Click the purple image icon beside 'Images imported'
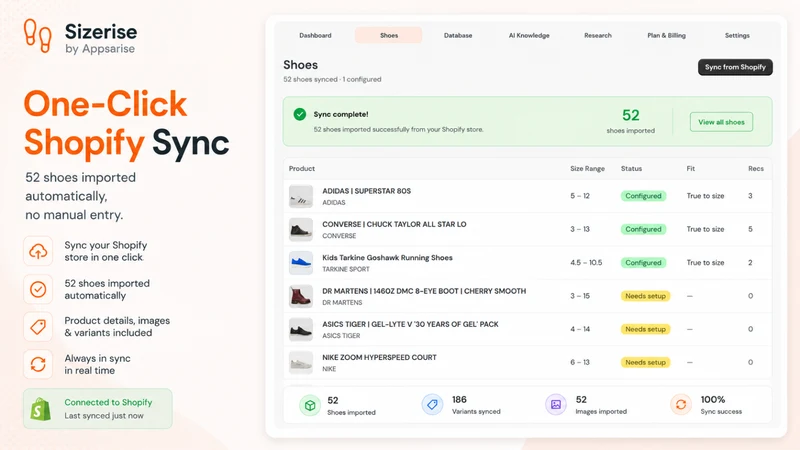The image size is (800, 450). click(x=556, y=405)
